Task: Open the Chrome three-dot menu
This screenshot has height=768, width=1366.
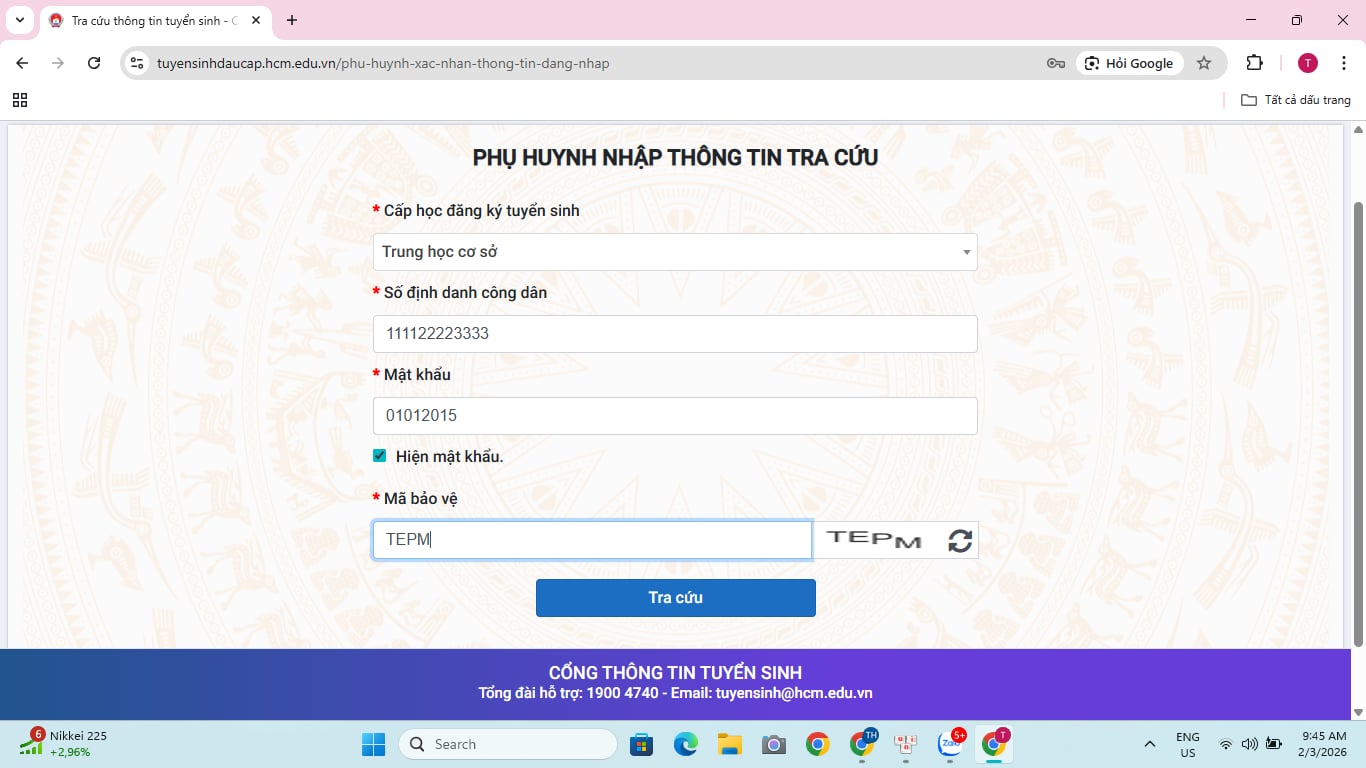Action: pos(1343,63)
